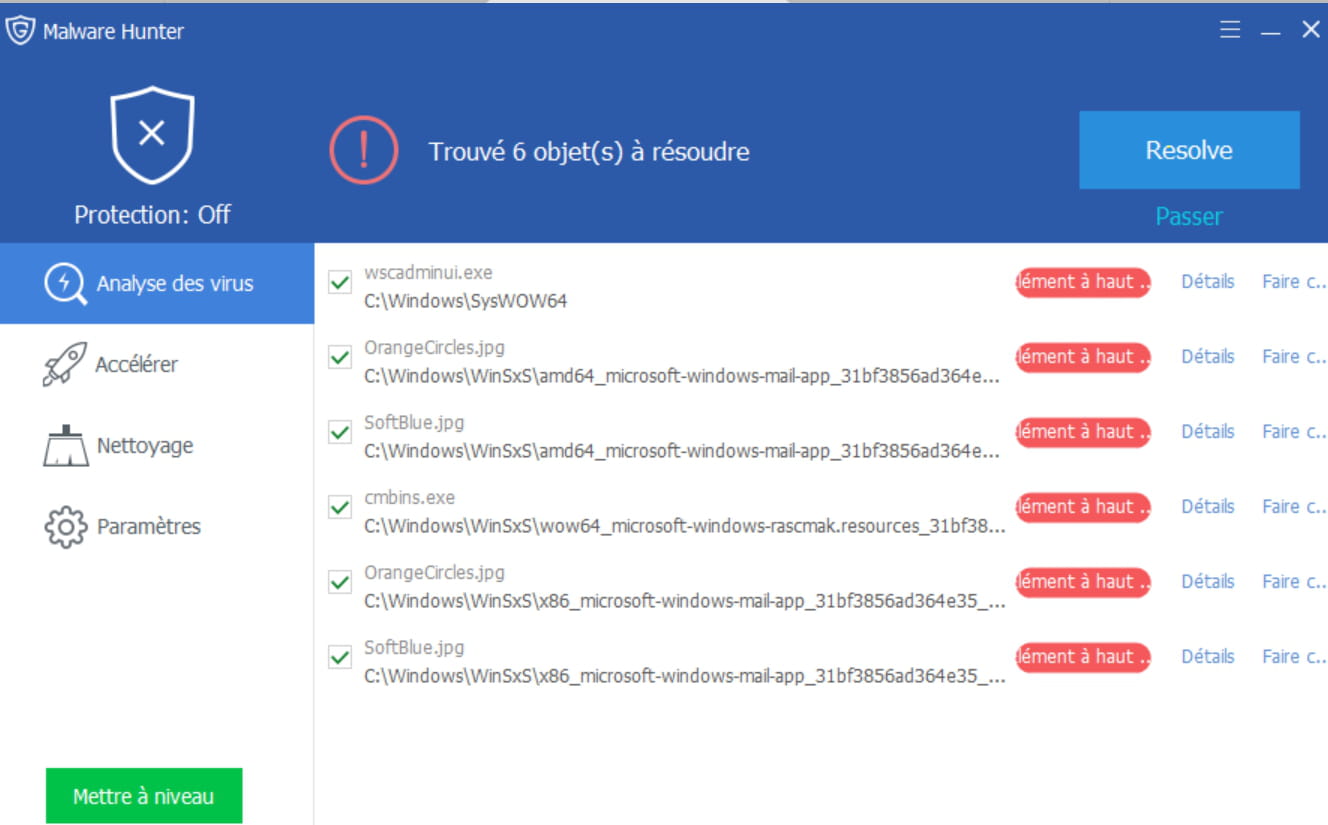The height and width of the screenshot is (825, 1328).
Task: Open Détails for cmbins.exe
Action: (x=1208, y=507)
